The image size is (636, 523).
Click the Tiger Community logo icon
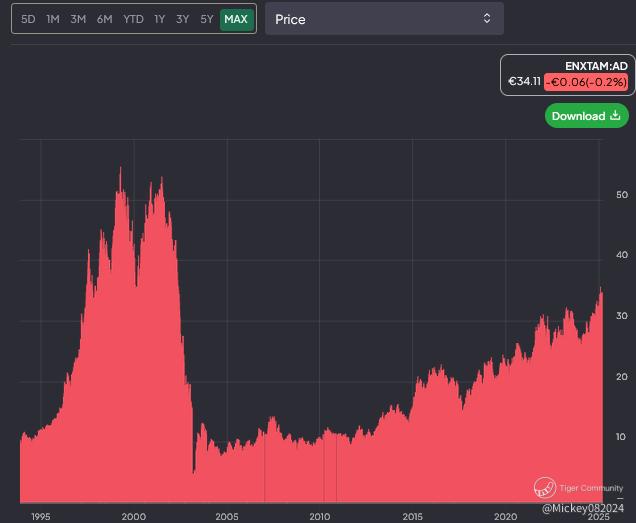click(544, 487)
